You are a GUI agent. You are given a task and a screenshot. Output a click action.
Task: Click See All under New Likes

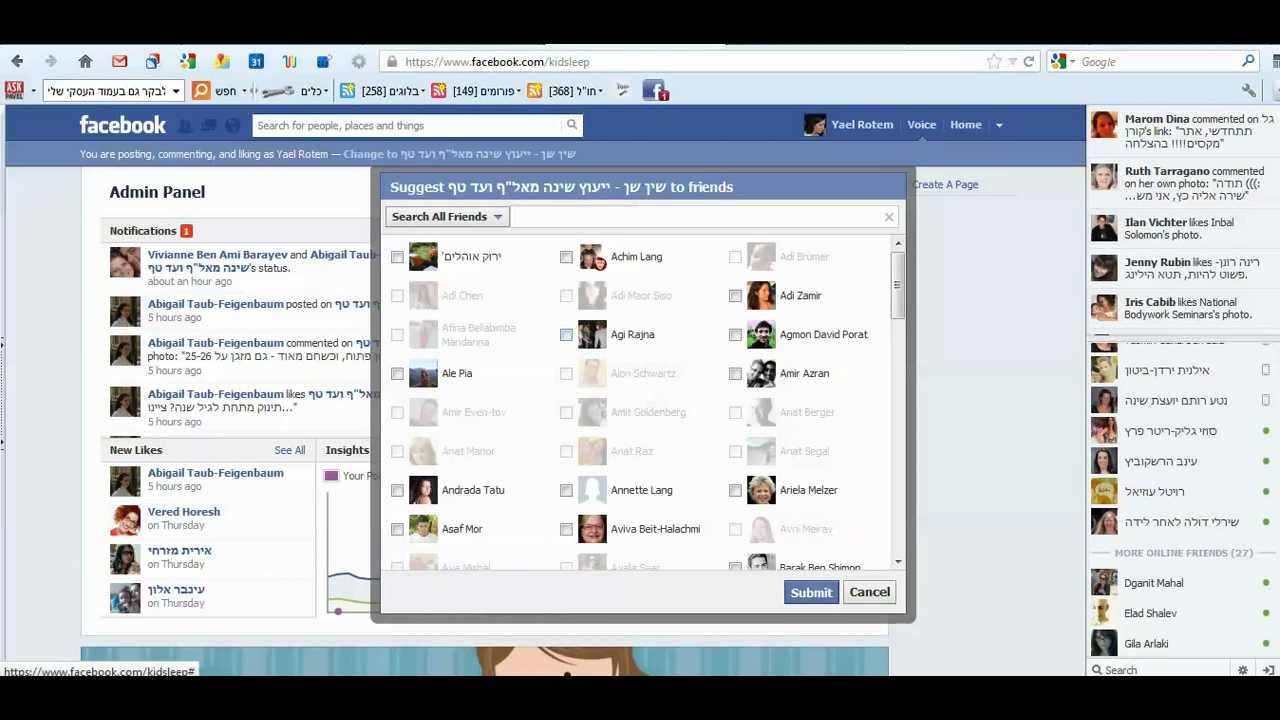tap(290, 450)
